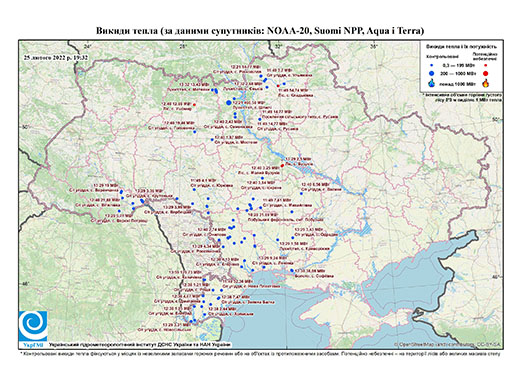The image size is (520, 368).
Task: Click the large blue circle in legend
Action: click(x=432, y=73)
